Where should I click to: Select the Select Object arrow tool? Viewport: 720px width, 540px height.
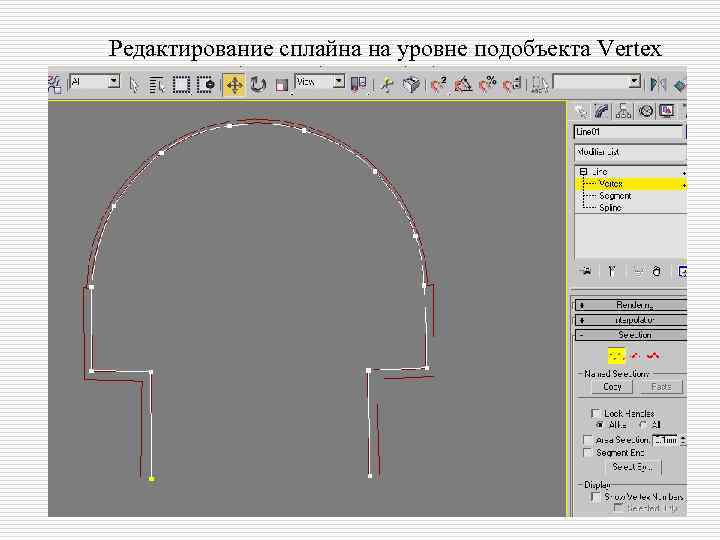pyautogui.click(x=134, y=85)
